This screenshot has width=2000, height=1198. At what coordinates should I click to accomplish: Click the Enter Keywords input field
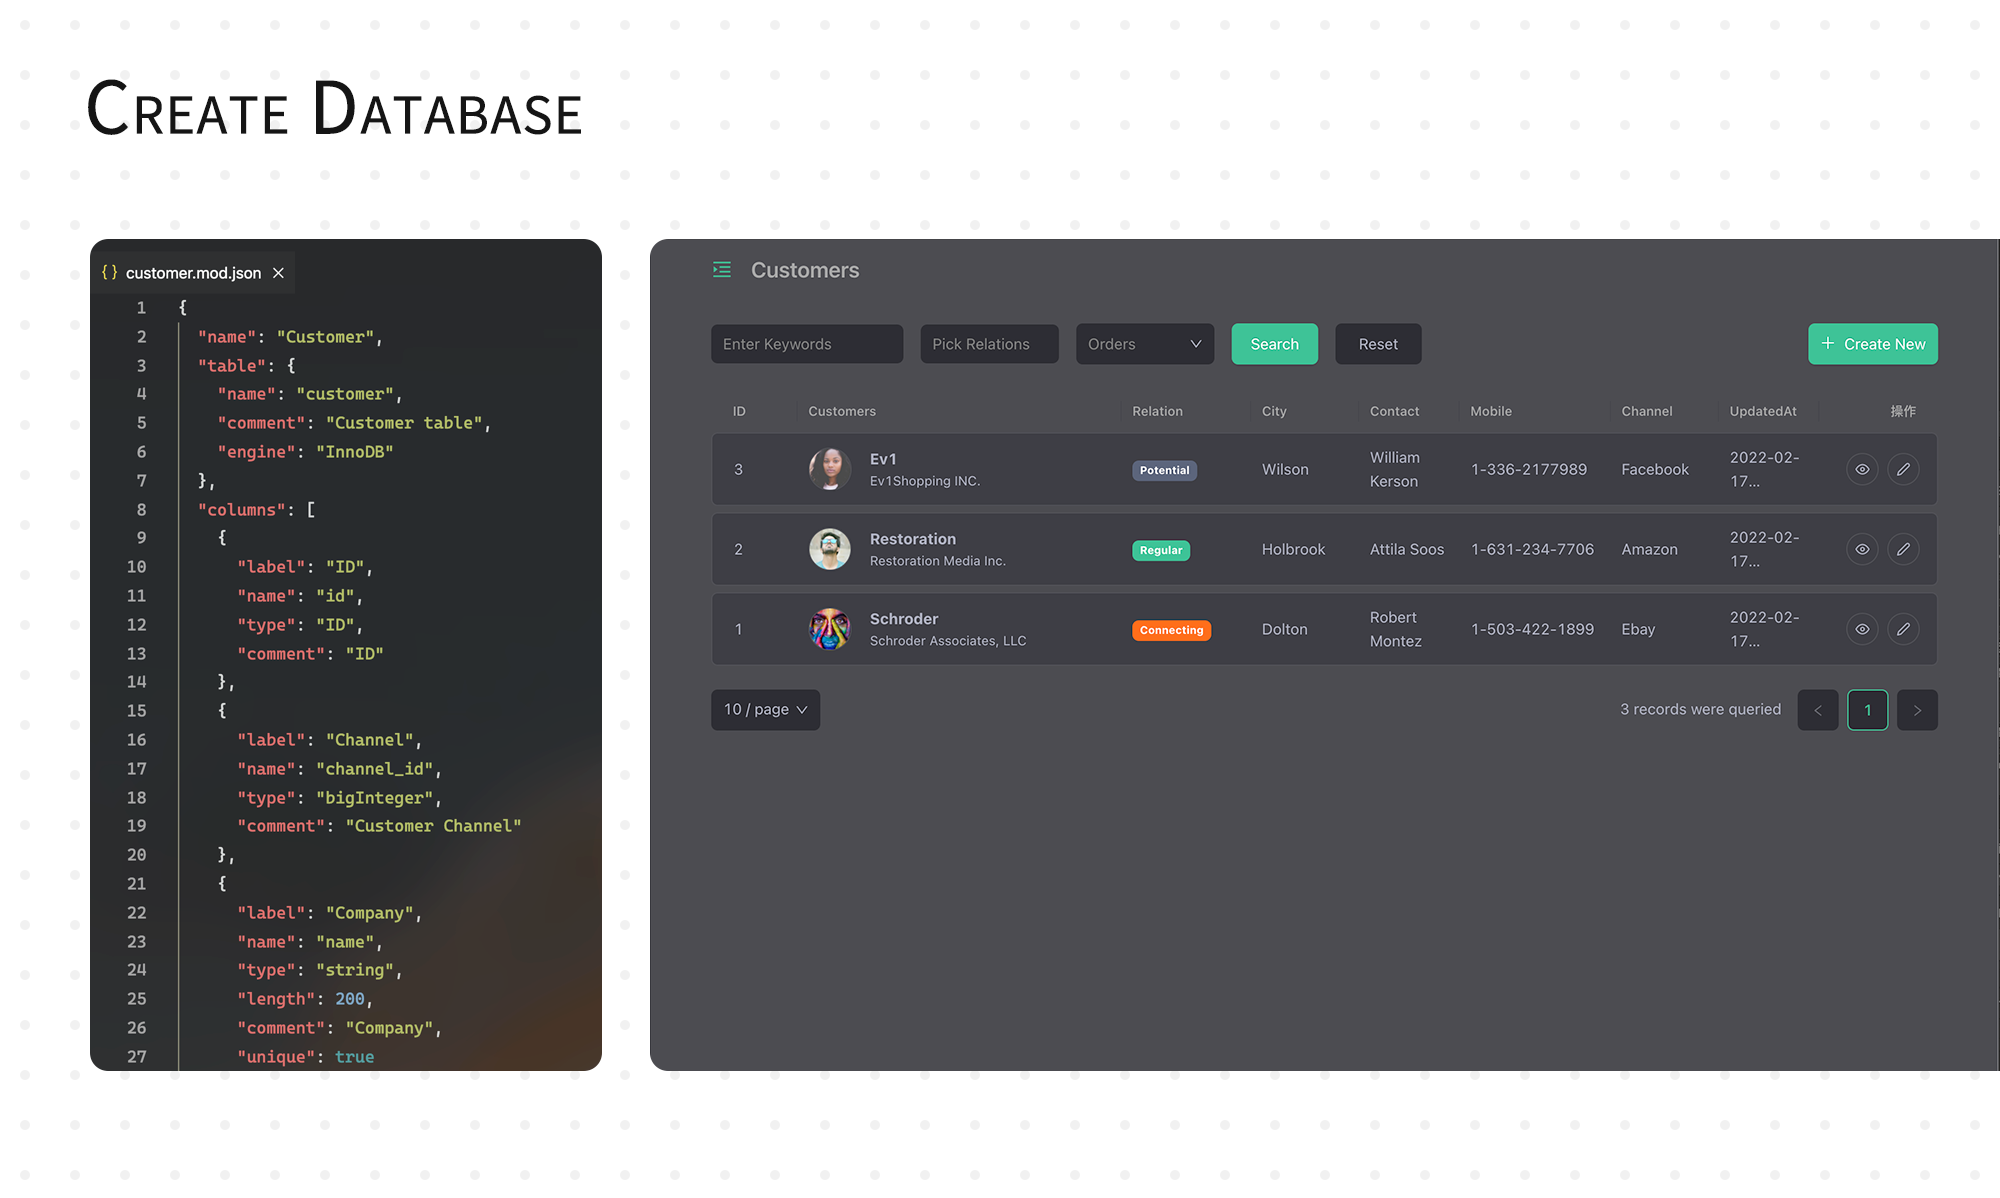[x=806, y=344]
